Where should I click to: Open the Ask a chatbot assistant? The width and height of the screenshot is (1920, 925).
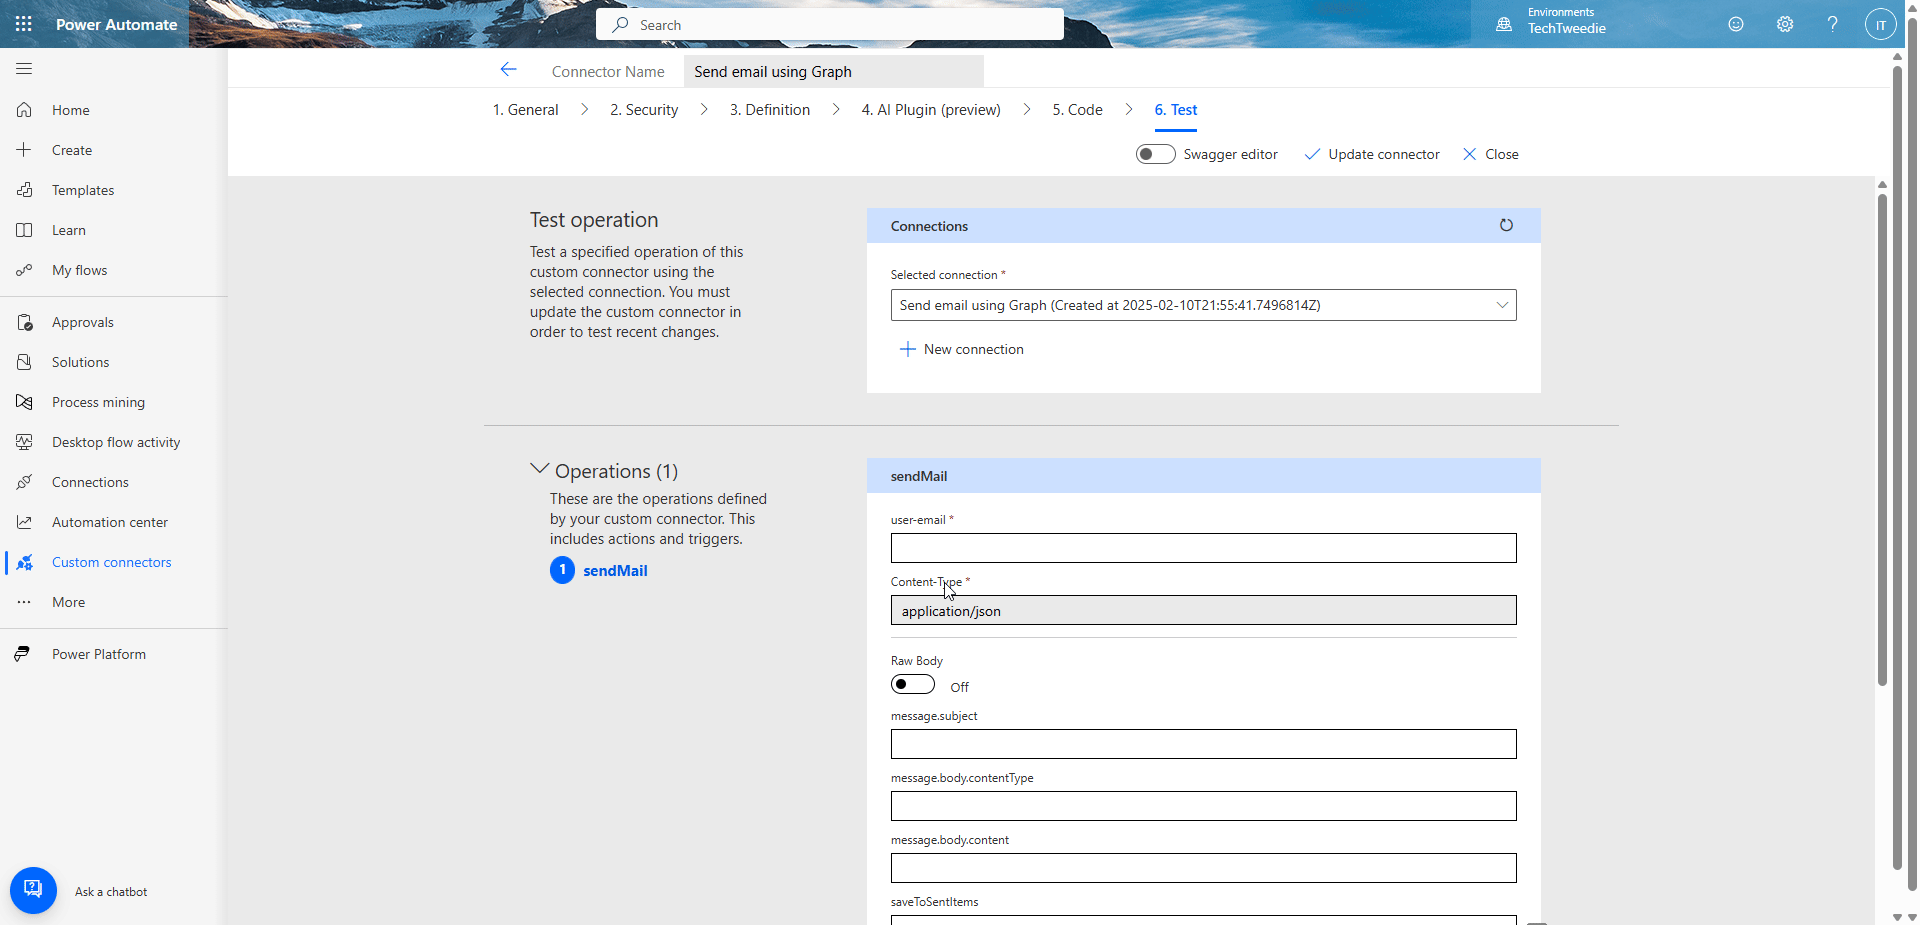[33, 889]
